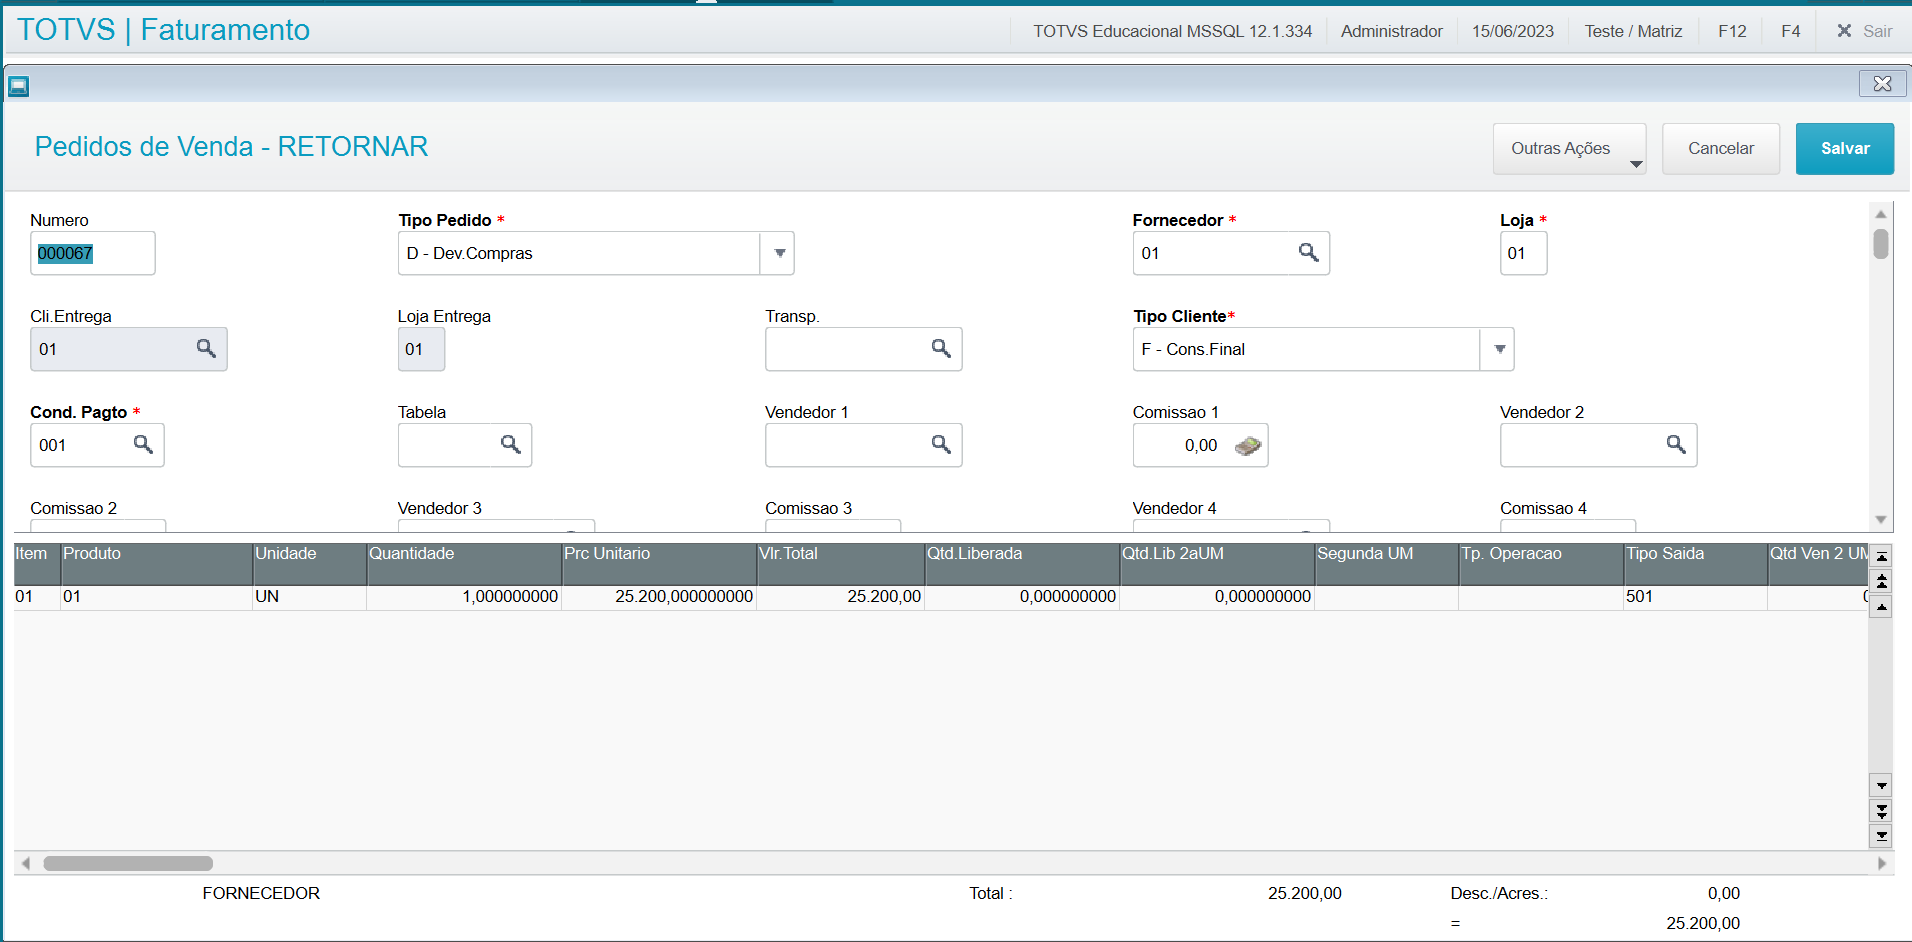Jump to first grid row arrow
The width and height of the screenshot is (1912, 942).
1882,557
